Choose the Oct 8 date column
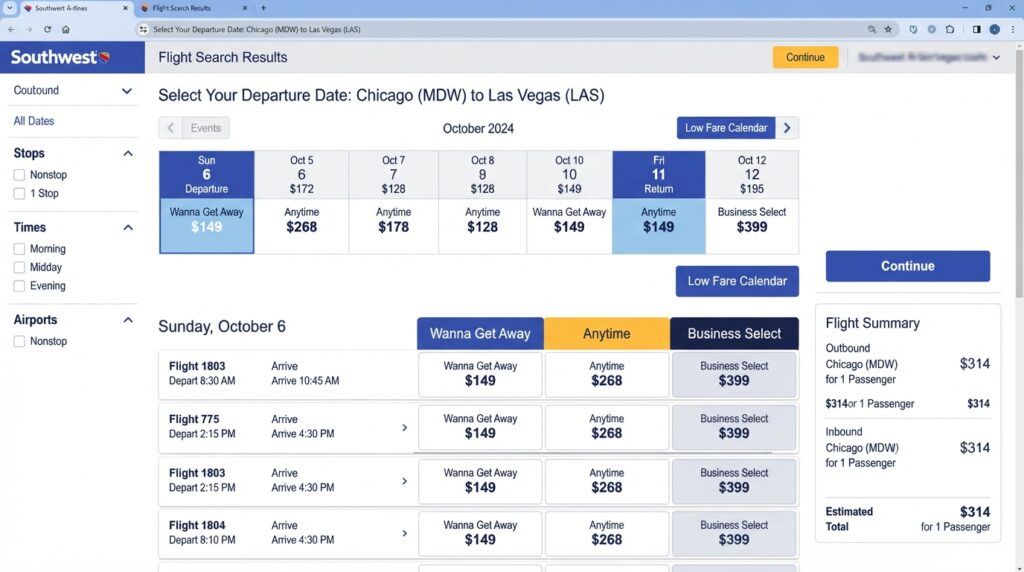 (x=483, y=202)
